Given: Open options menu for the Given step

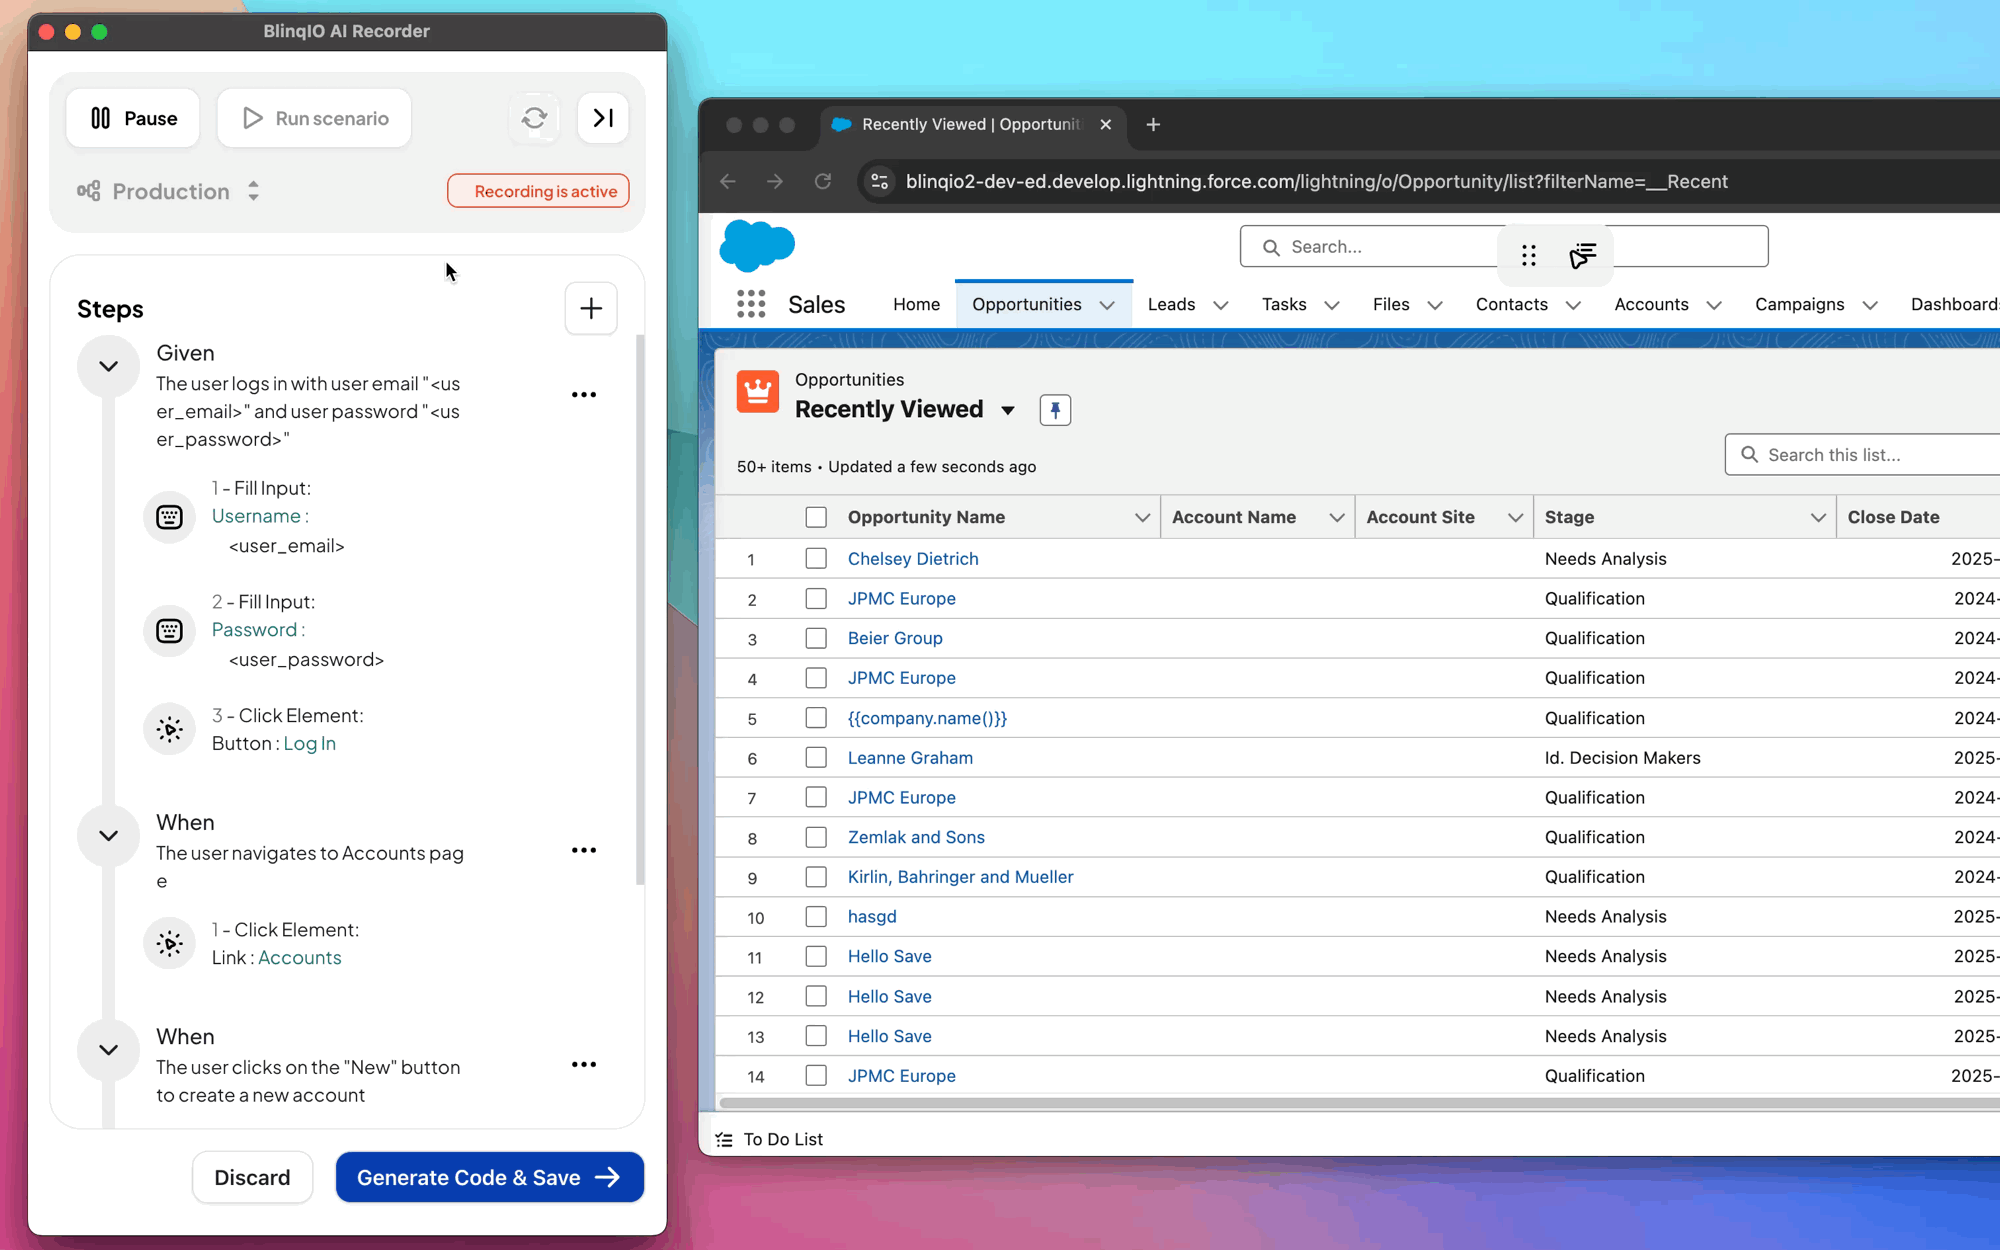Looking at the screenshot, I should [584, 395].
